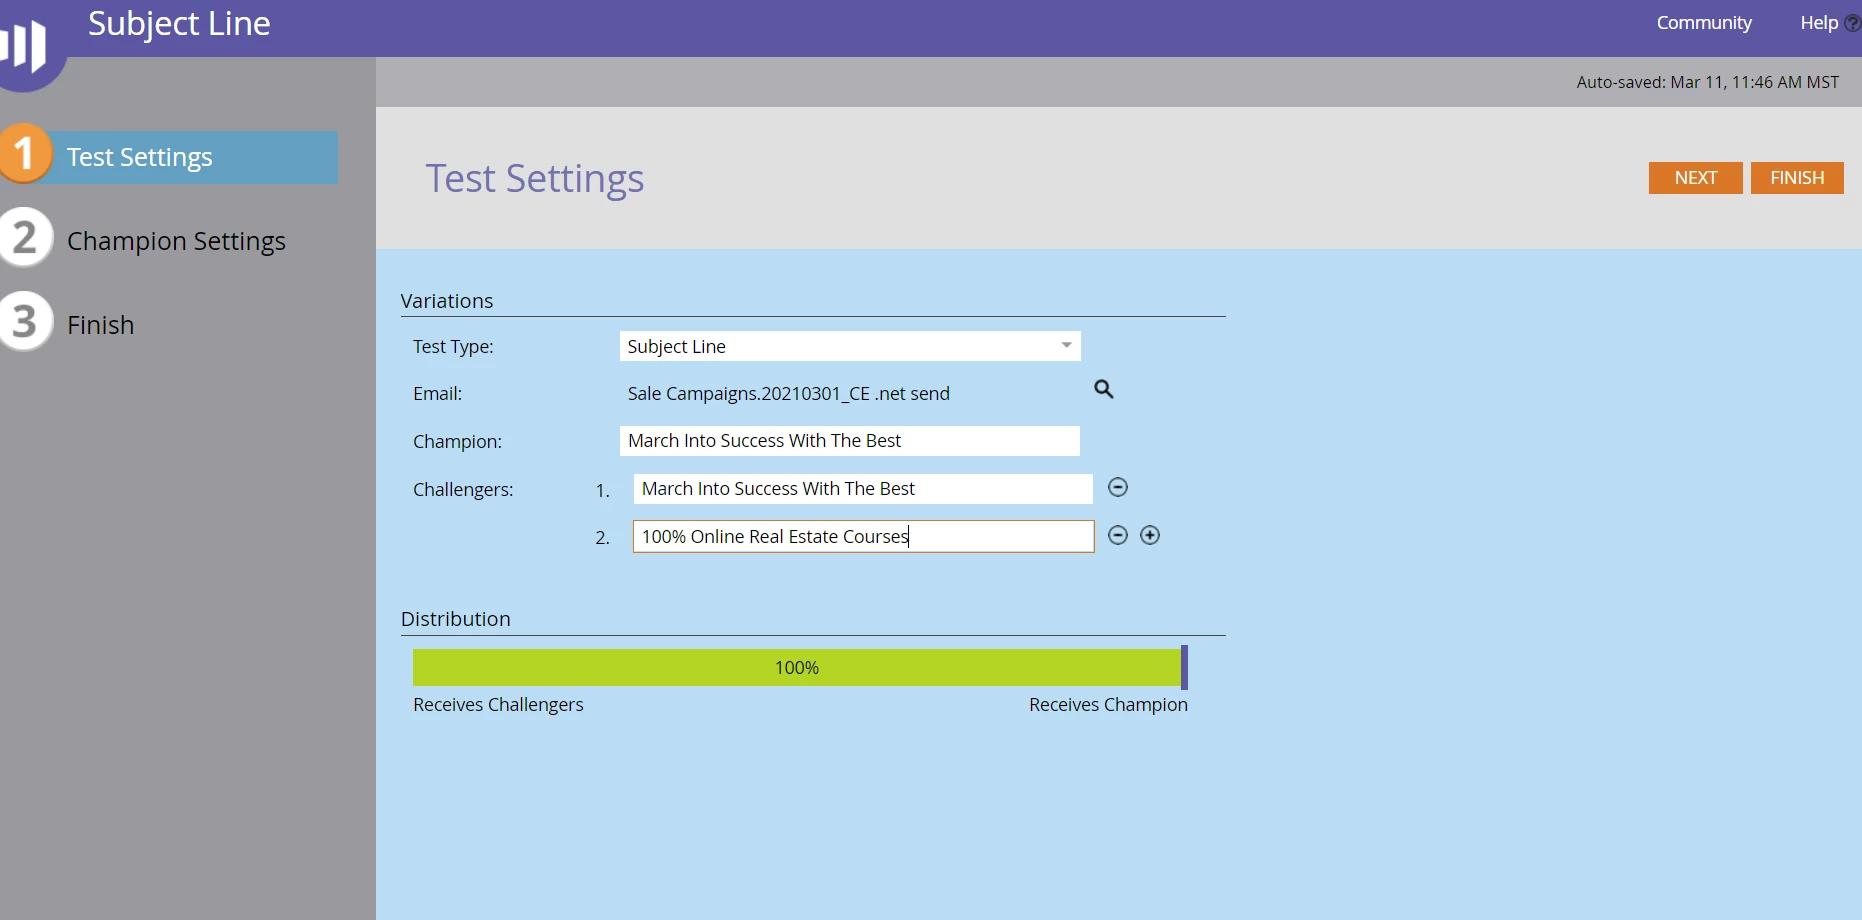1862x920 pixels.
Task: Remove challenger 1 with minus icon
Action: 1118,487
